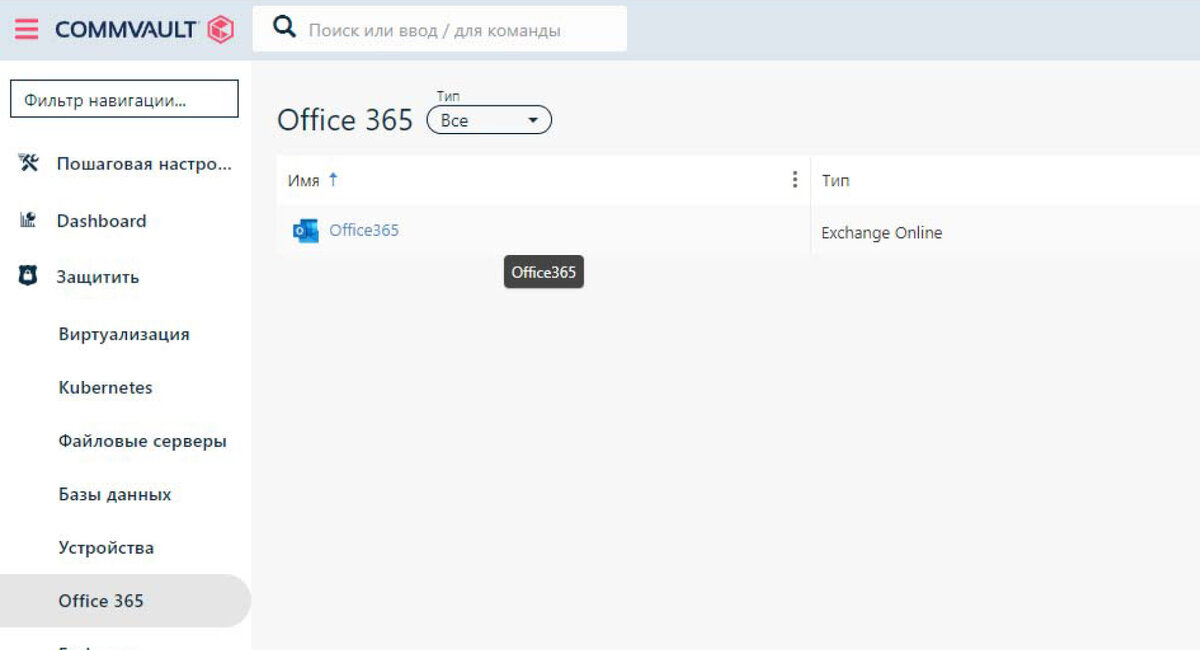Go to Устройства section

(x=106, y=548)
